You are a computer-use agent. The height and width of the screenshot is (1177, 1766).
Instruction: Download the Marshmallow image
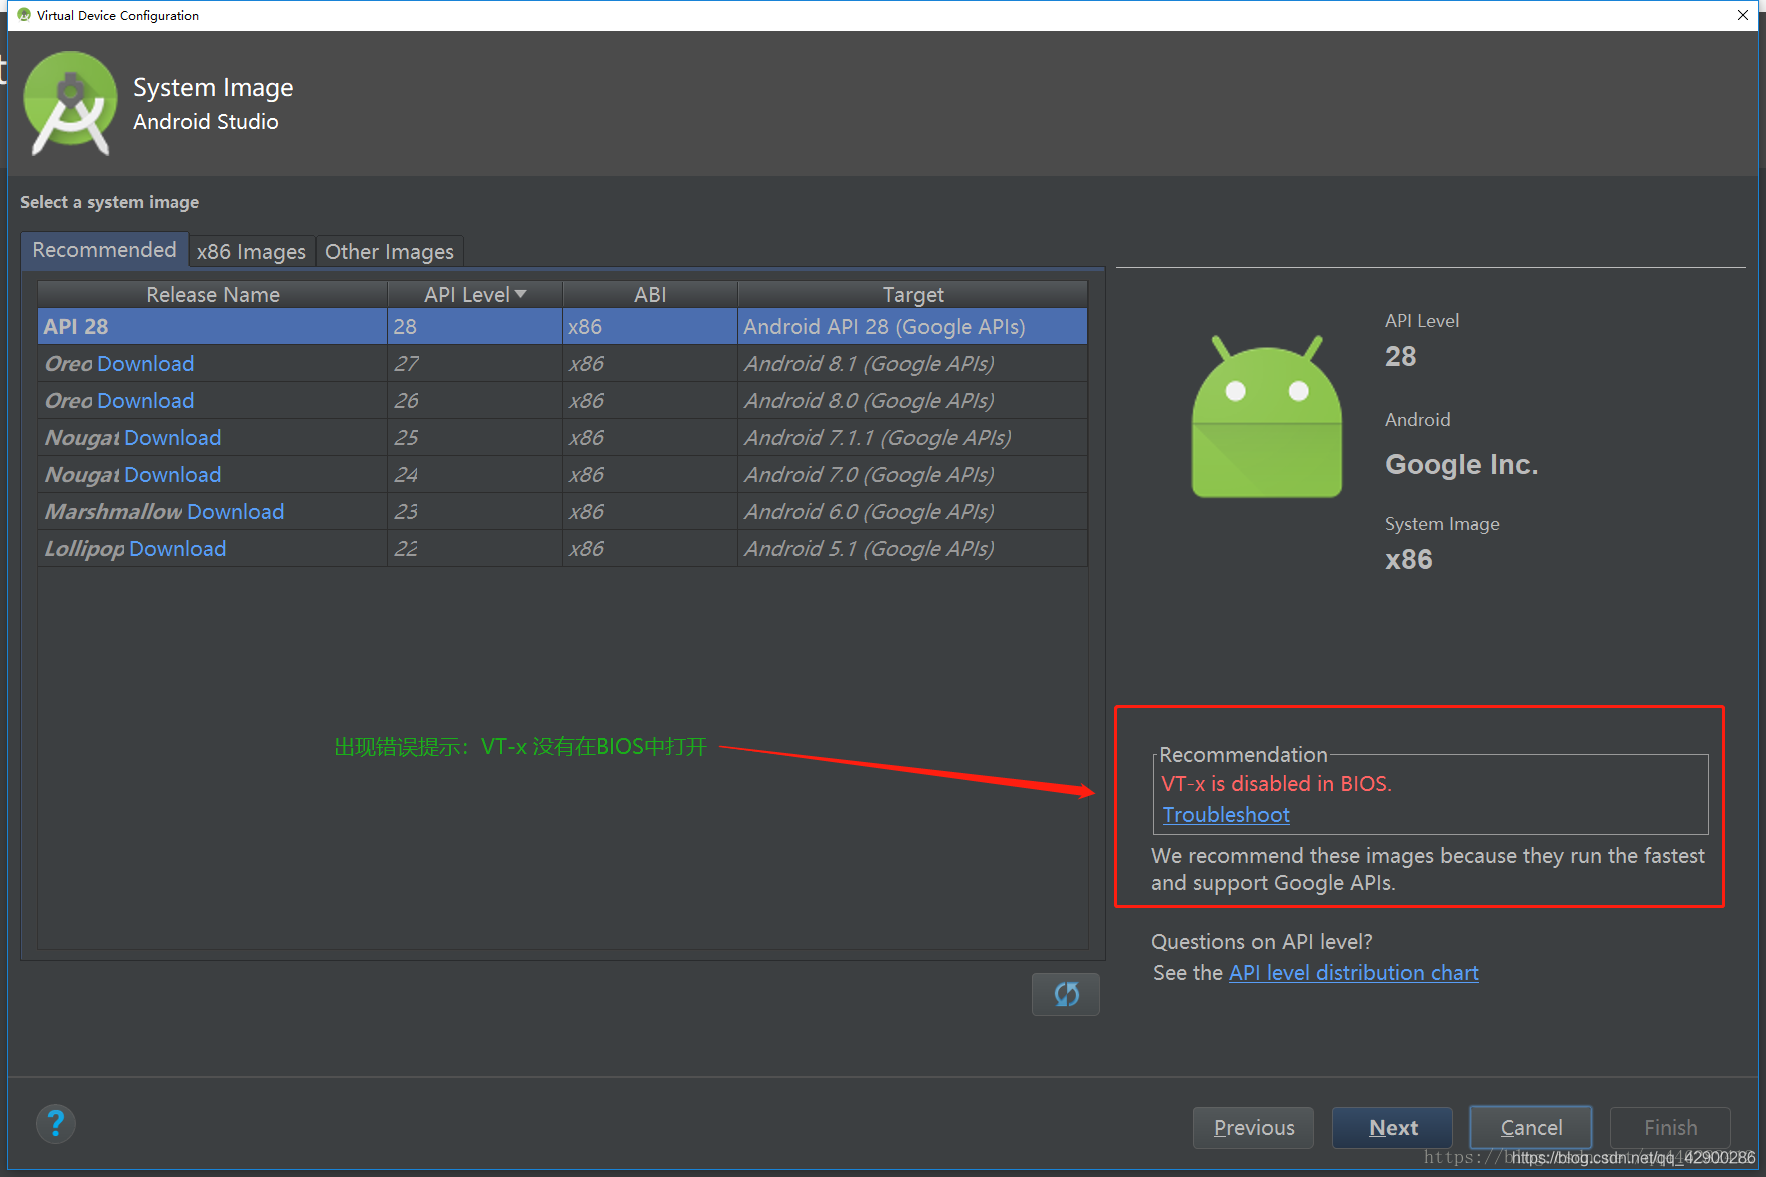[236, 512]
